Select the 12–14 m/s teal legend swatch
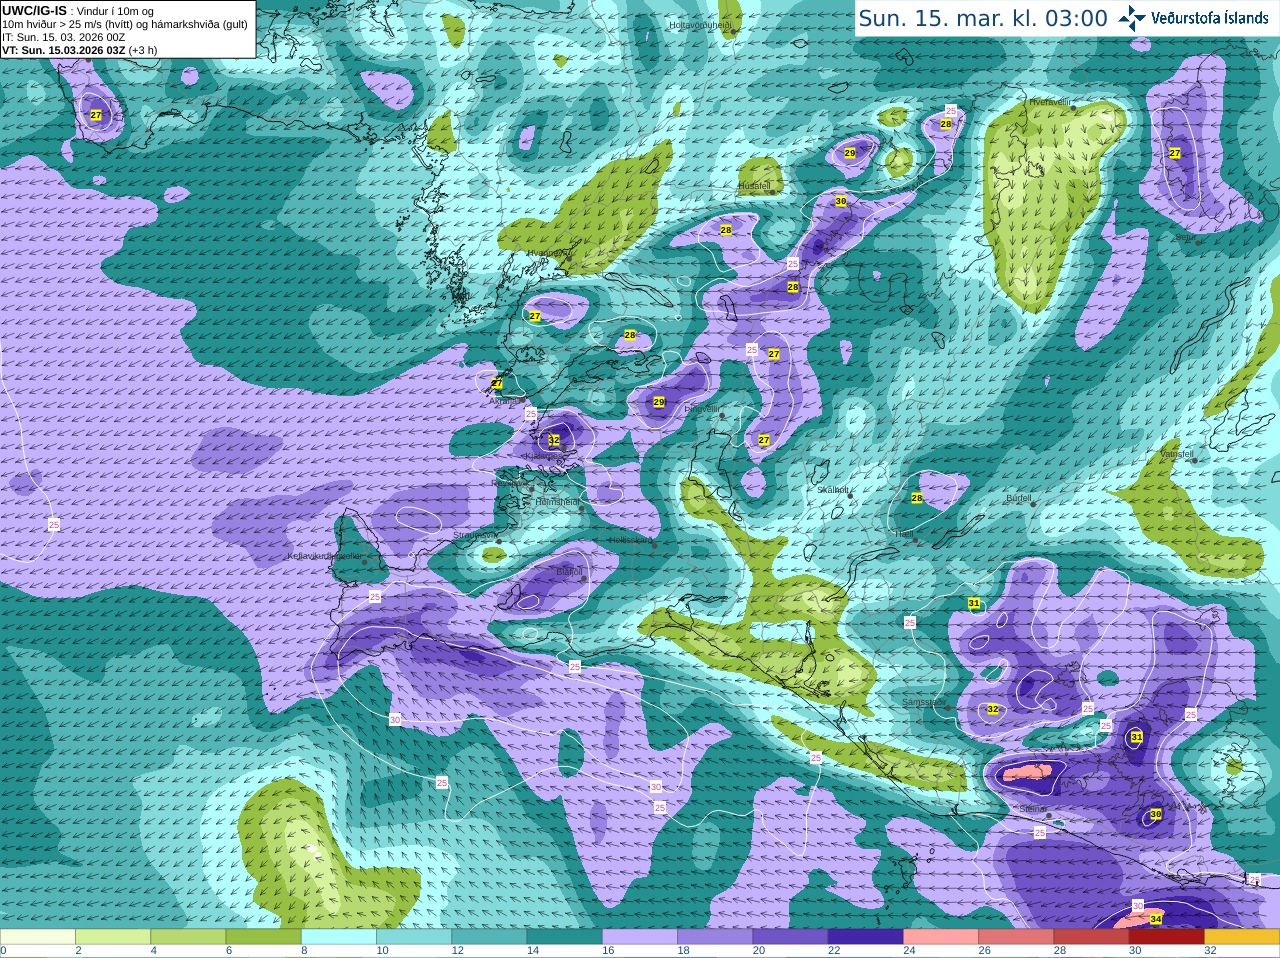This screenshot has width=1280, height=958. pyautogui.click(x=489, y=937)
